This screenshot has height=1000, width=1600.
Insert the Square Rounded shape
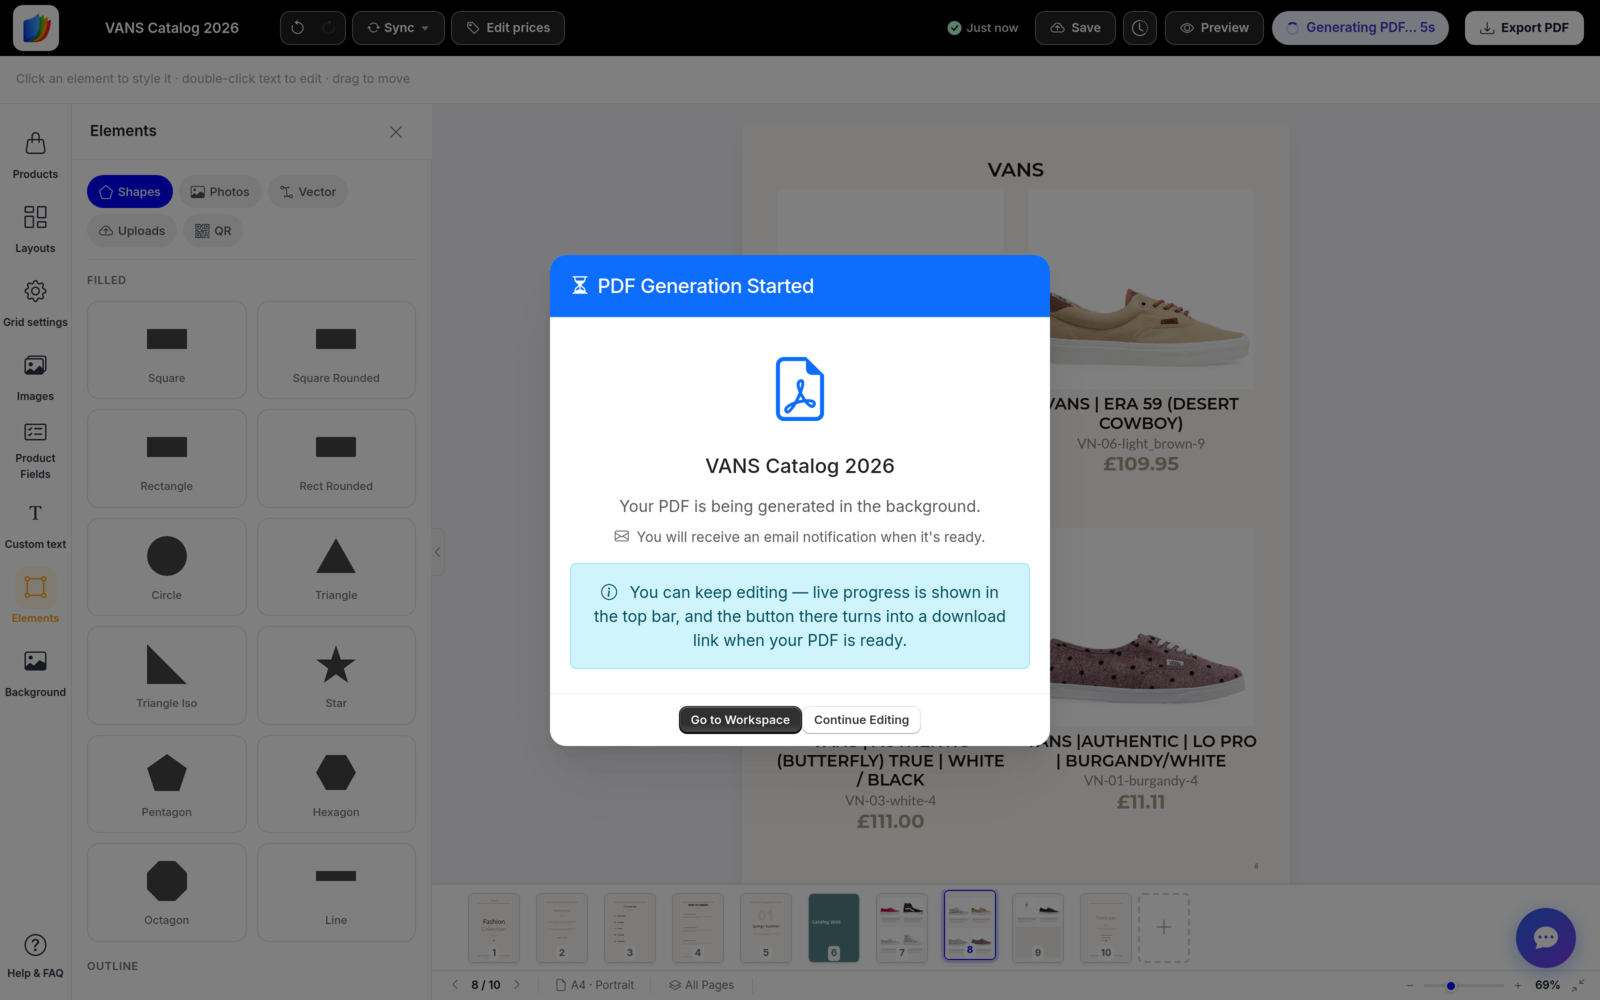(x=336, y=350)
